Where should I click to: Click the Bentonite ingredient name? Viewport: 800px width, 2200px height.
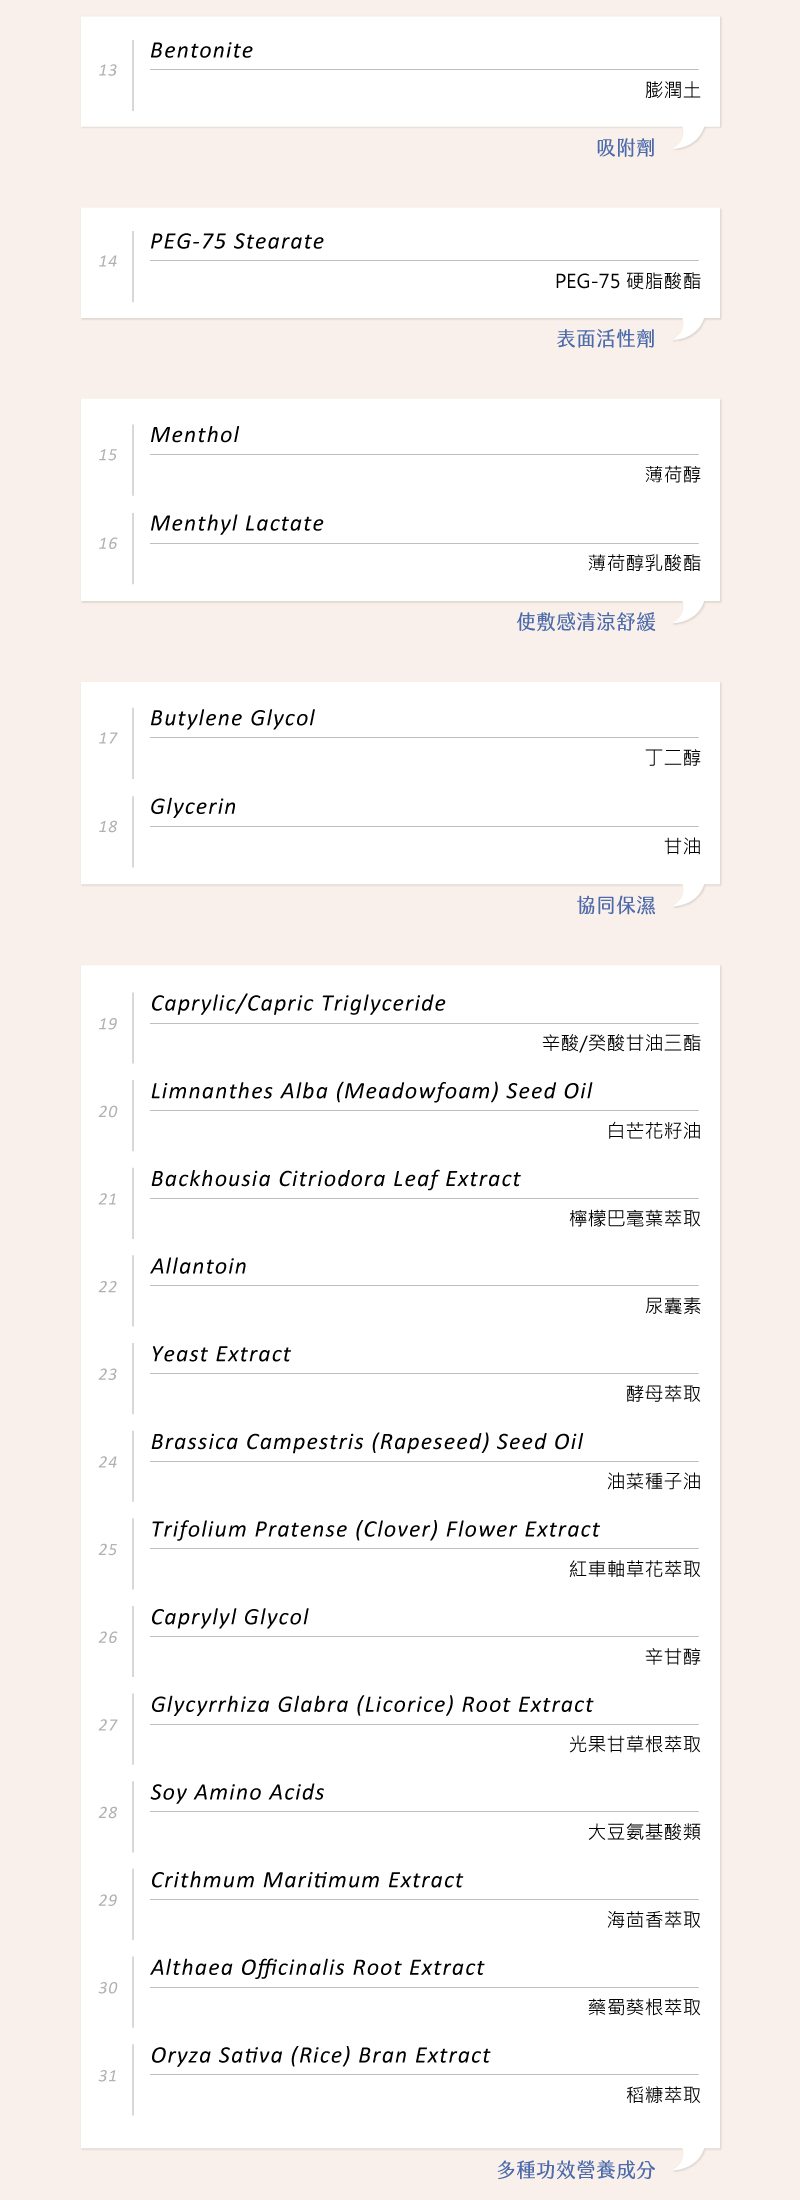(202, 51)
